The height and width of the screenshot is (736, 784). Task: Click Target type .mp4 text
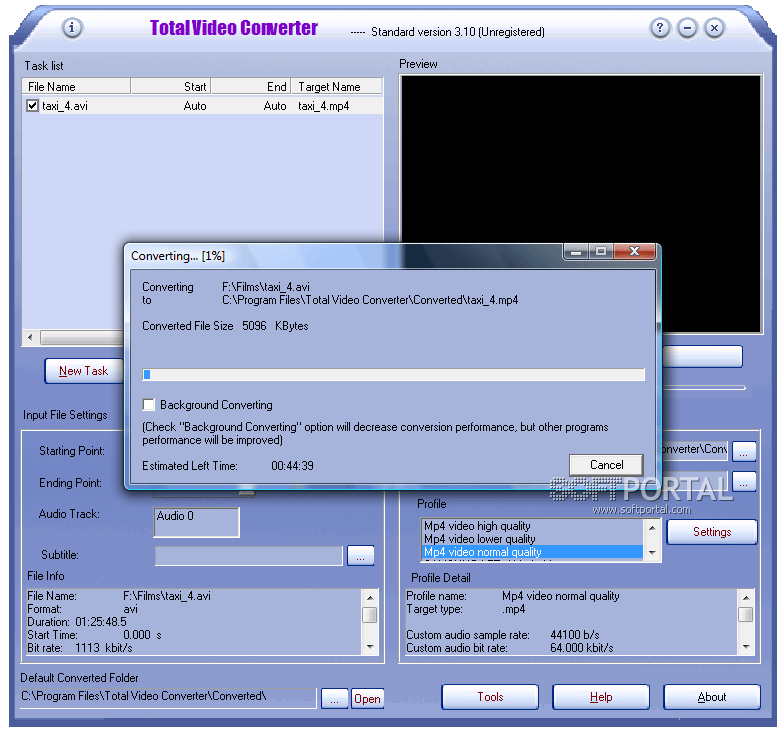[x=466, y=608]
